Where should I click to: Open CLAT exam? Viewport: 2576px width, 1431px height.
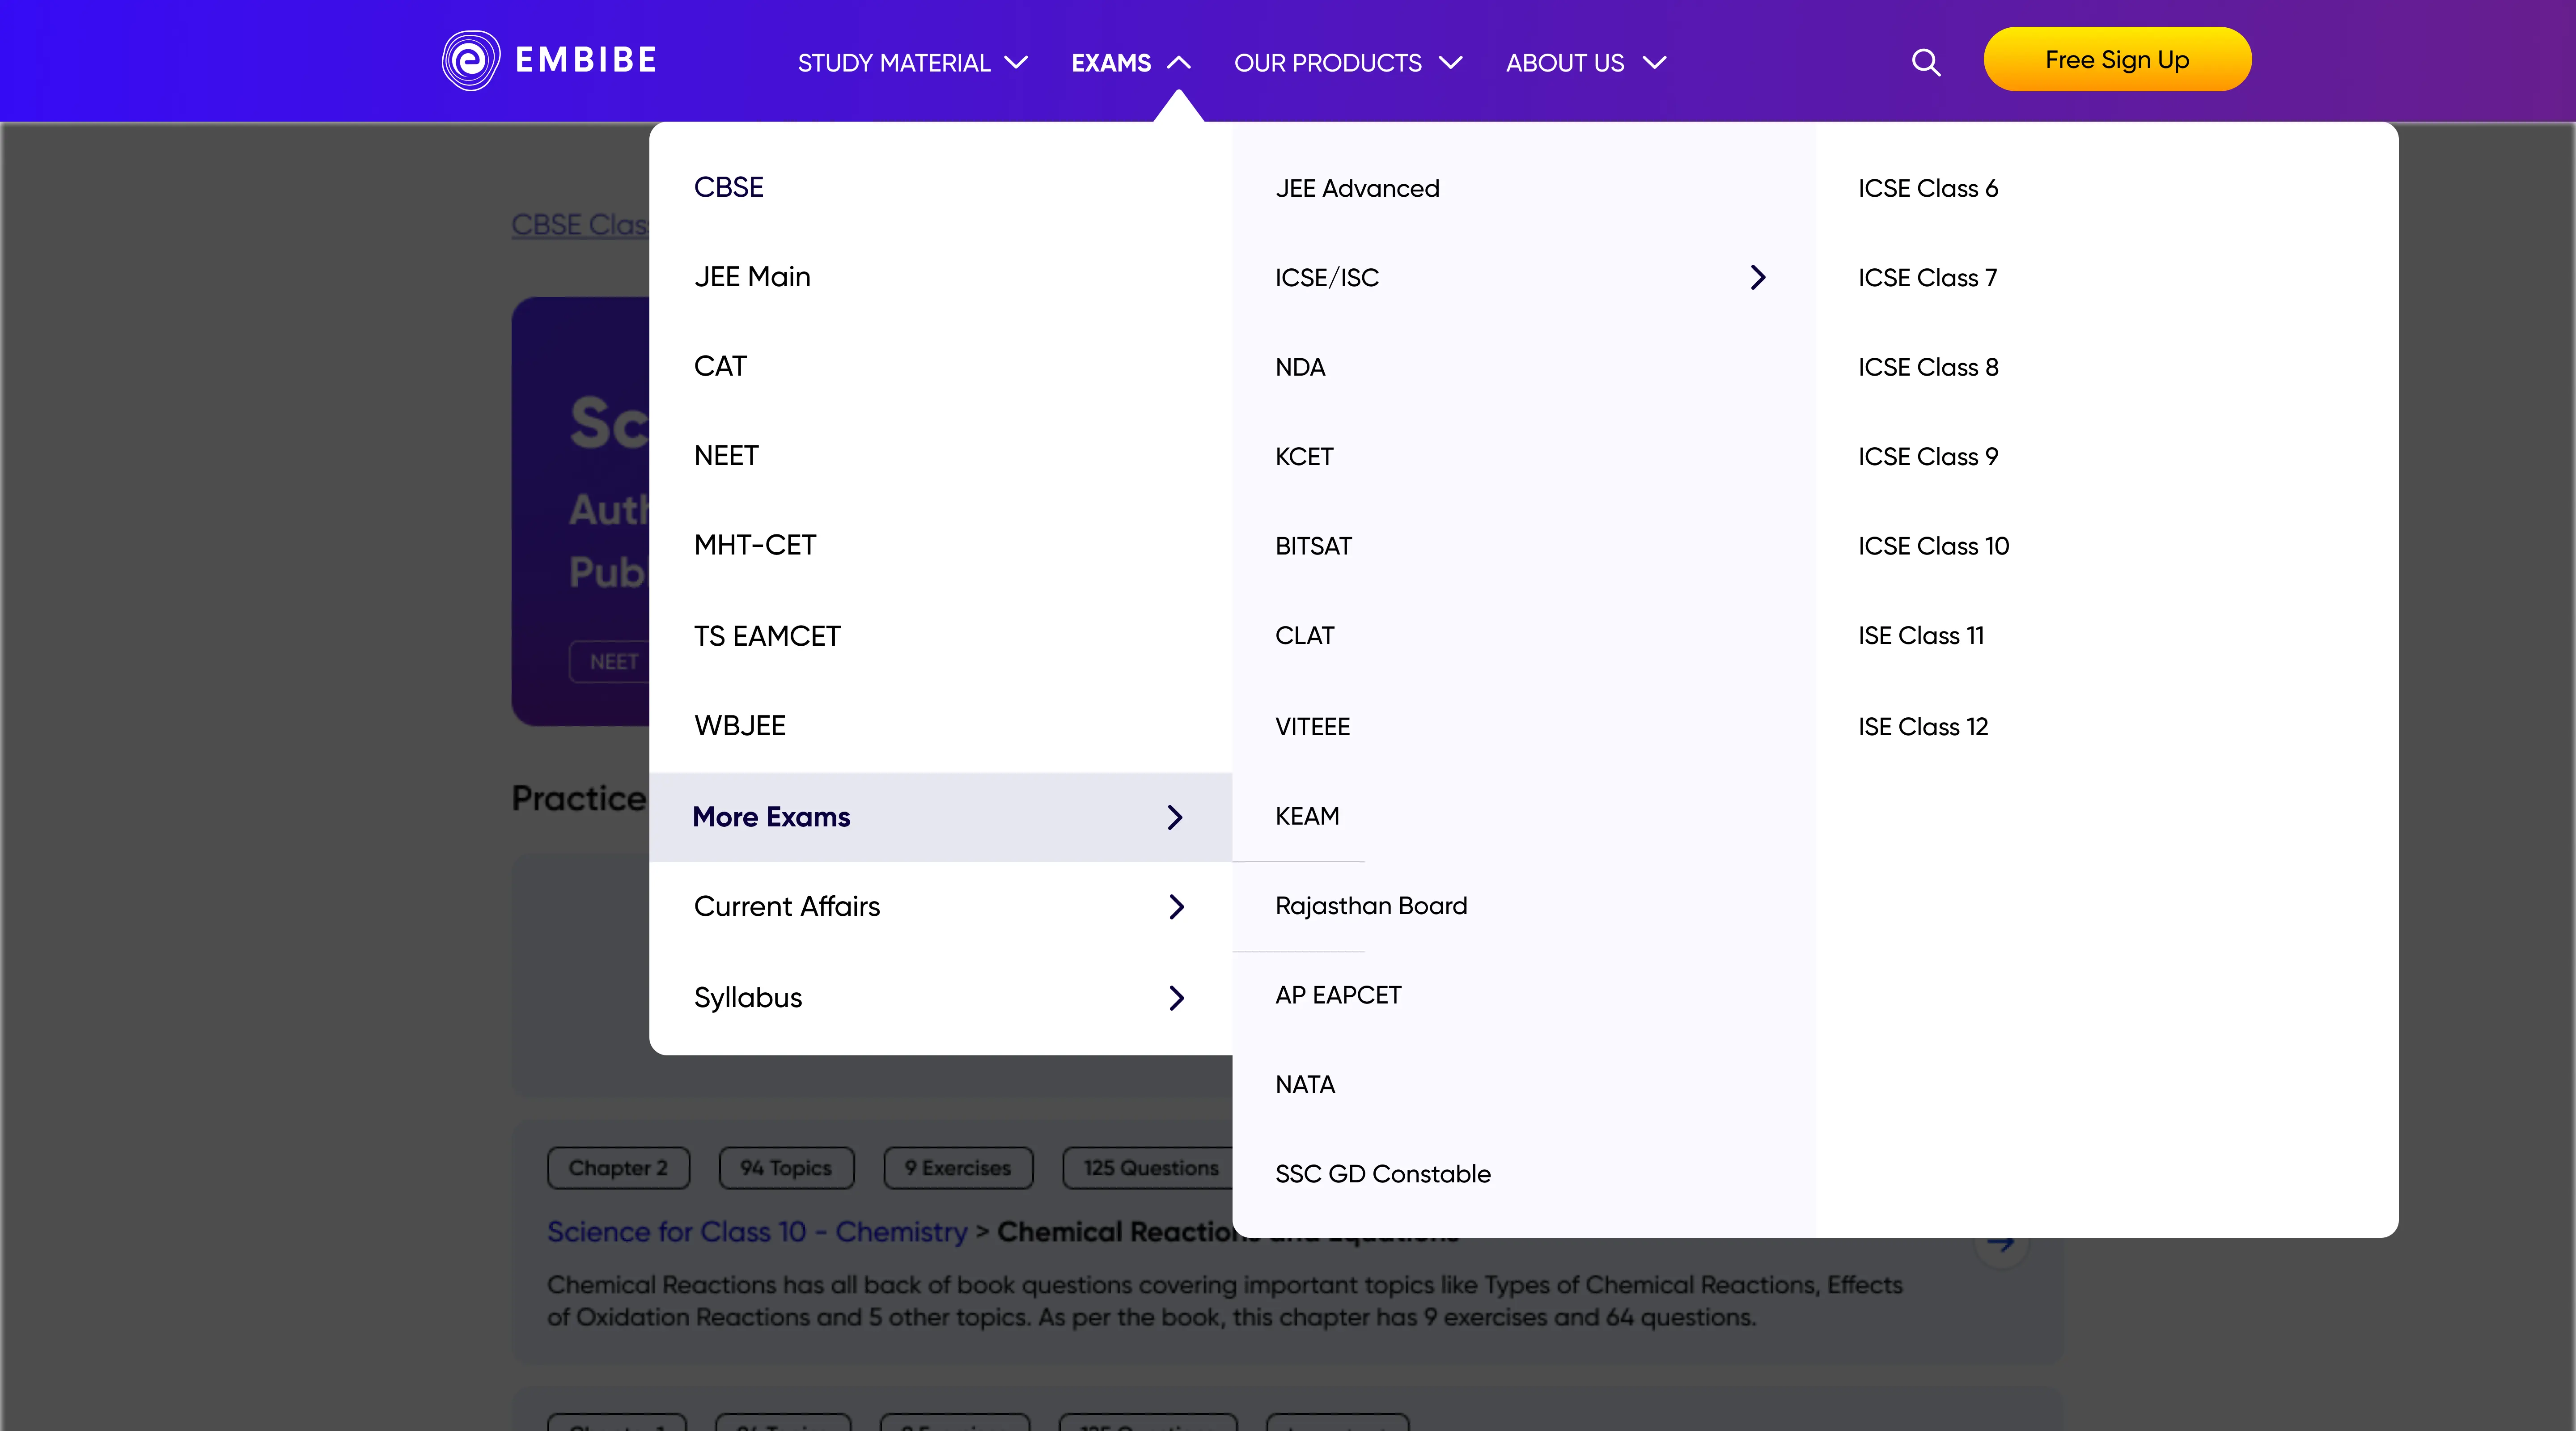pos(1304,635)
